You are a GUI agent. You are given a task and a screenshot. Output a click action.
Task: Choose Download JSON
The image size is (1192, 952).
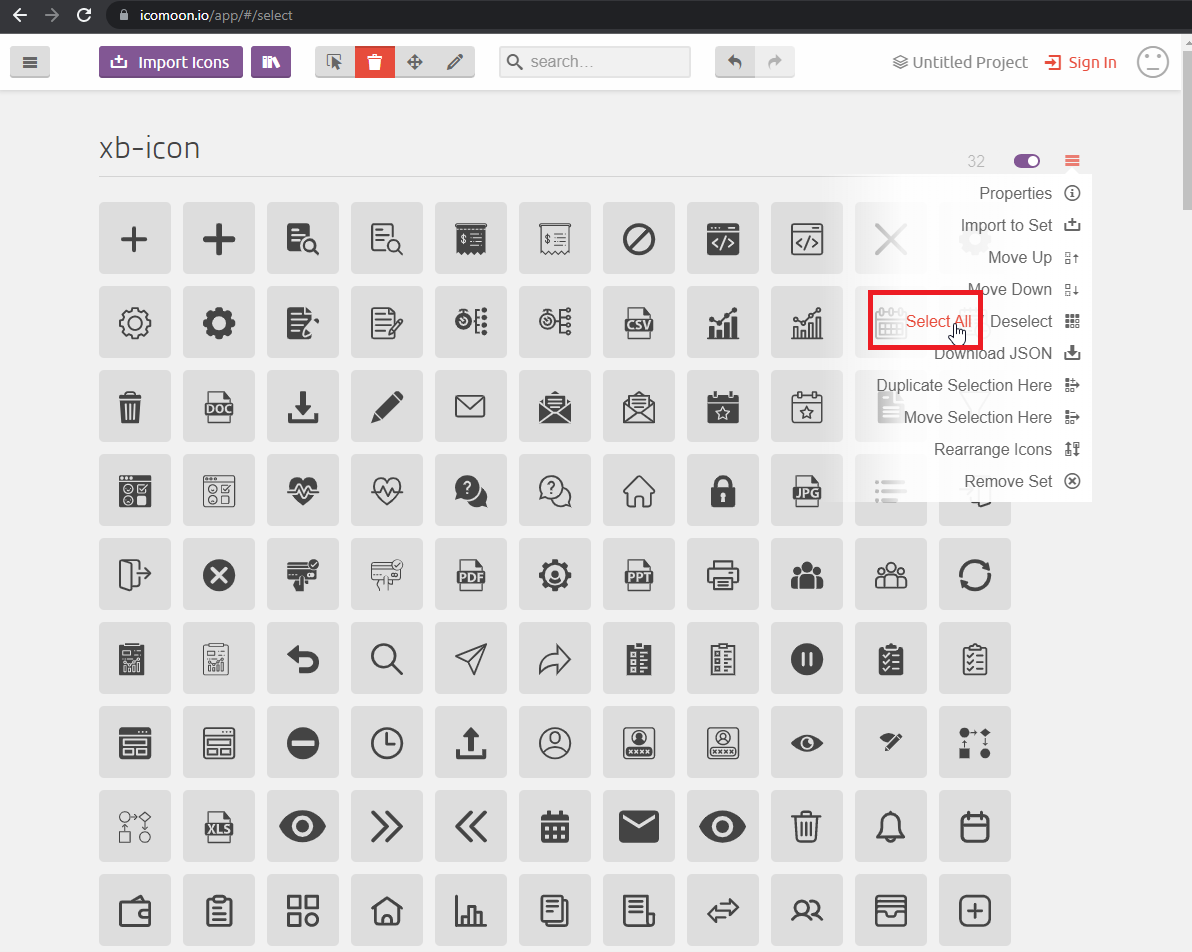click(x=1007, y=353)
